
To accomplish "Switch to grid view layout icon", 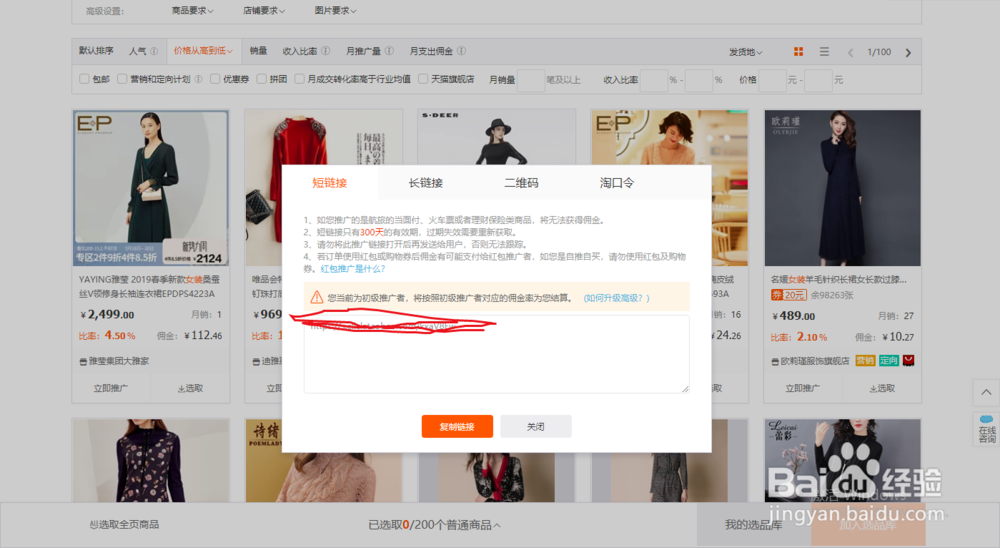I will (x=798, y=52).
